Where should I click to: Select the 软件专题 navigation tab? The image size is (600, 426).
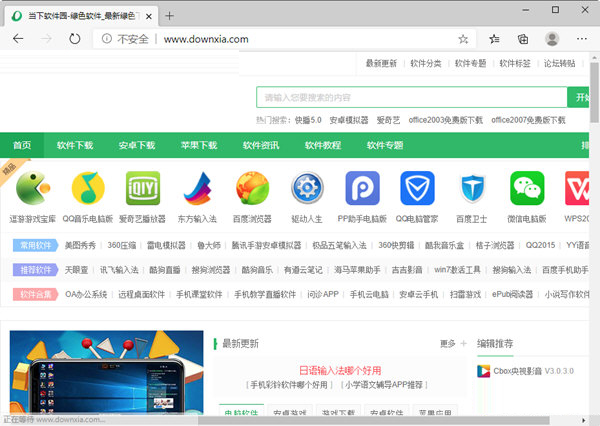(x=385, y=145)
